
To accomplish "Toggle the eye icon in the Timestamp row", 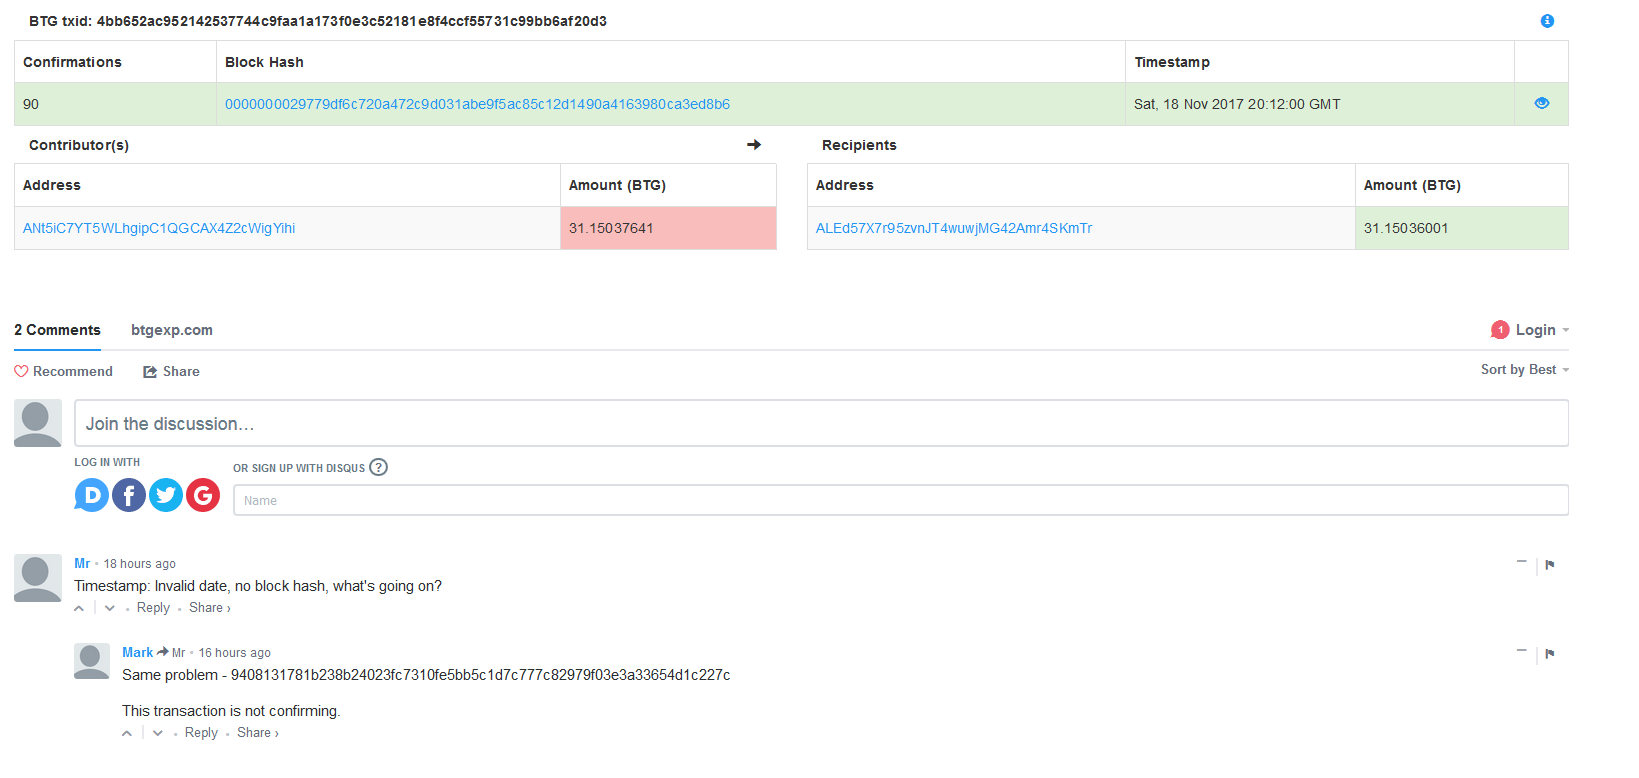I will coord(1541,103).
